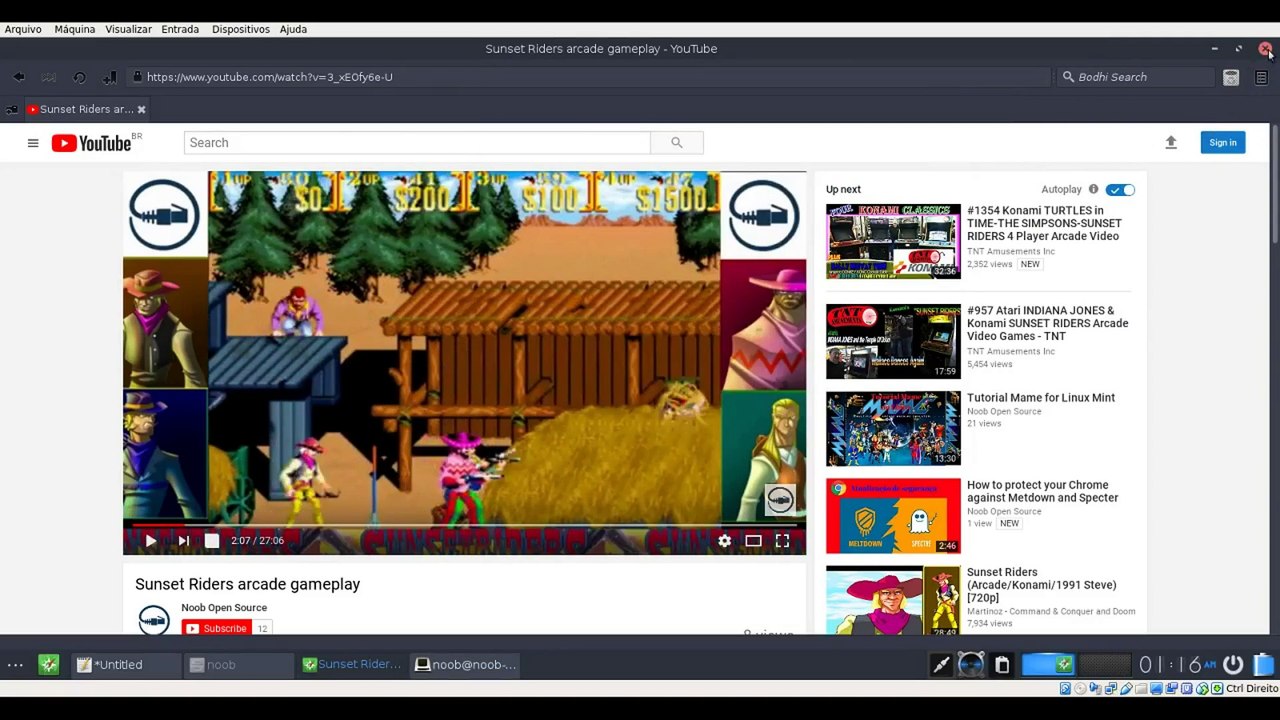
Task: Open the Arquivo menu
Action: click(23, 29)
